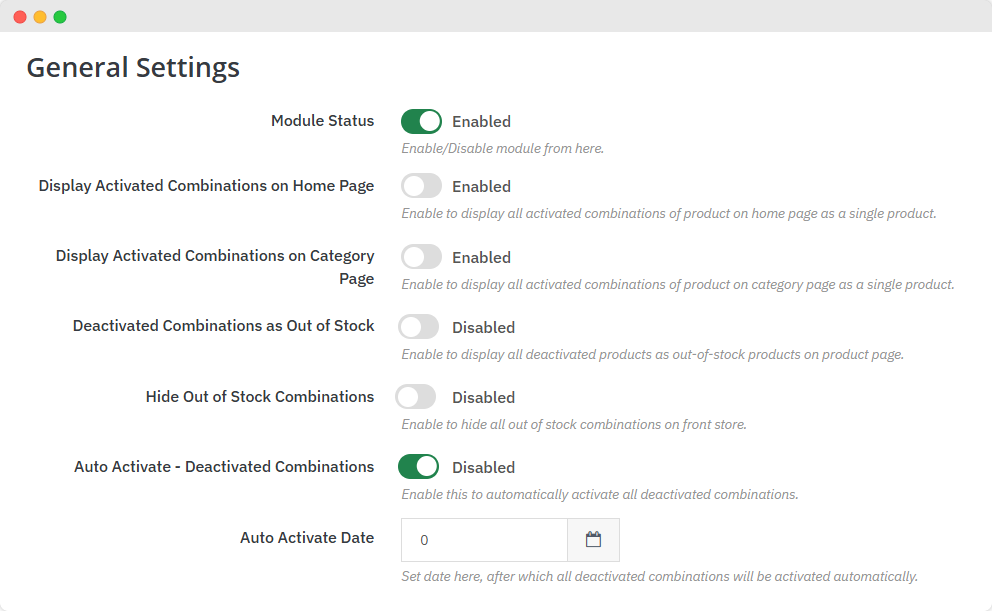Screen dimensions: 992x611
Task: Turn on Hide Out of Stock Combinations
Action: click(416, 397)
